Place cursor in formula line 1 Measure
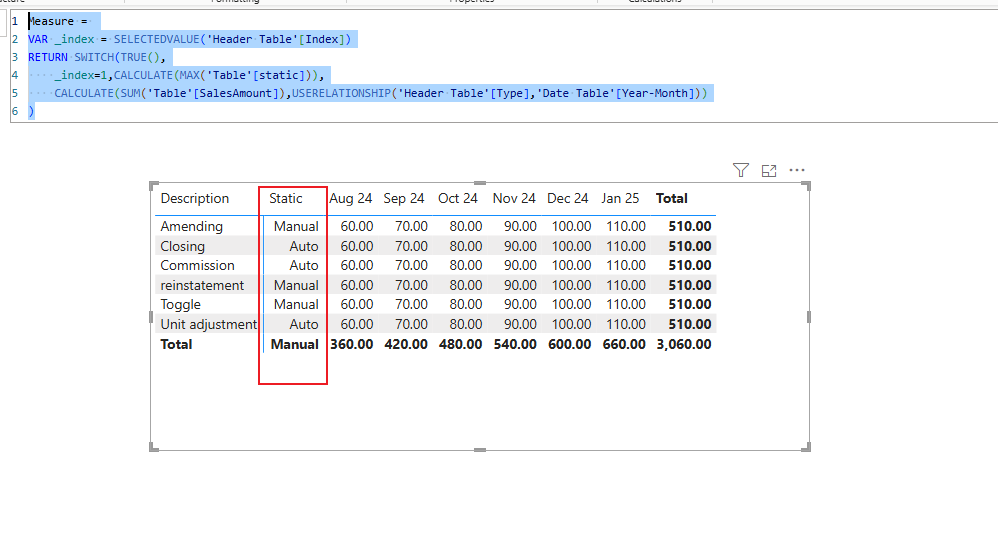The image size is (998, 556). 51,21
